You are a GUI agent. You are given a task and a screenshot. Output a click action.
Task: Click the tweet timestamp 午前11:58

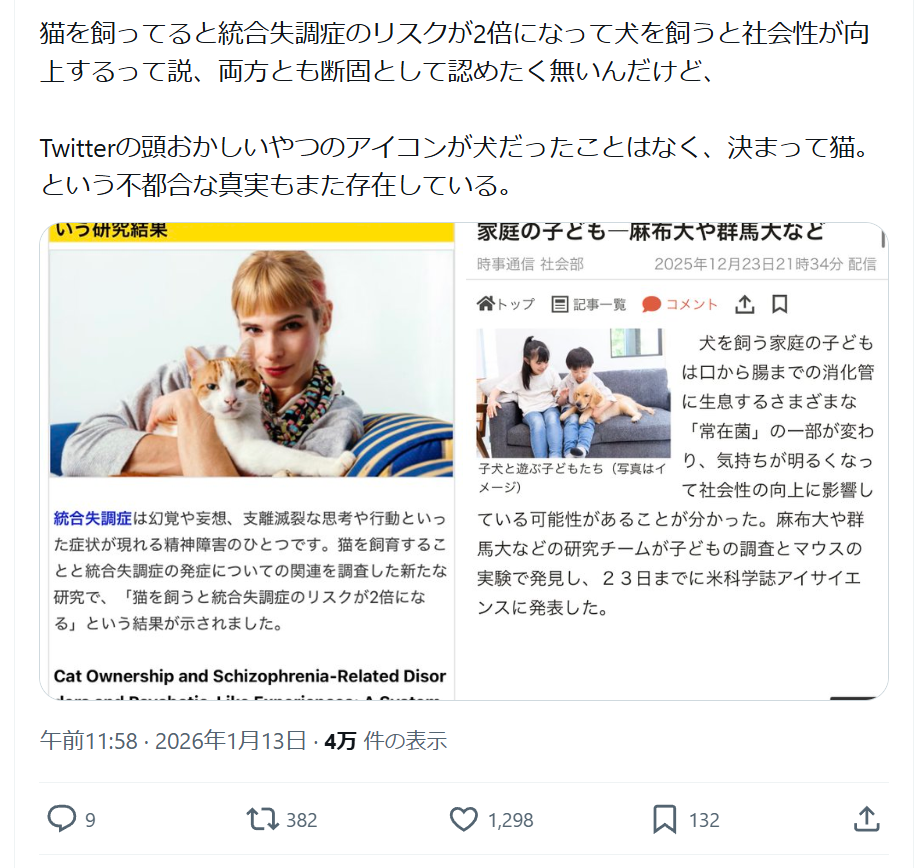[88, 740]
